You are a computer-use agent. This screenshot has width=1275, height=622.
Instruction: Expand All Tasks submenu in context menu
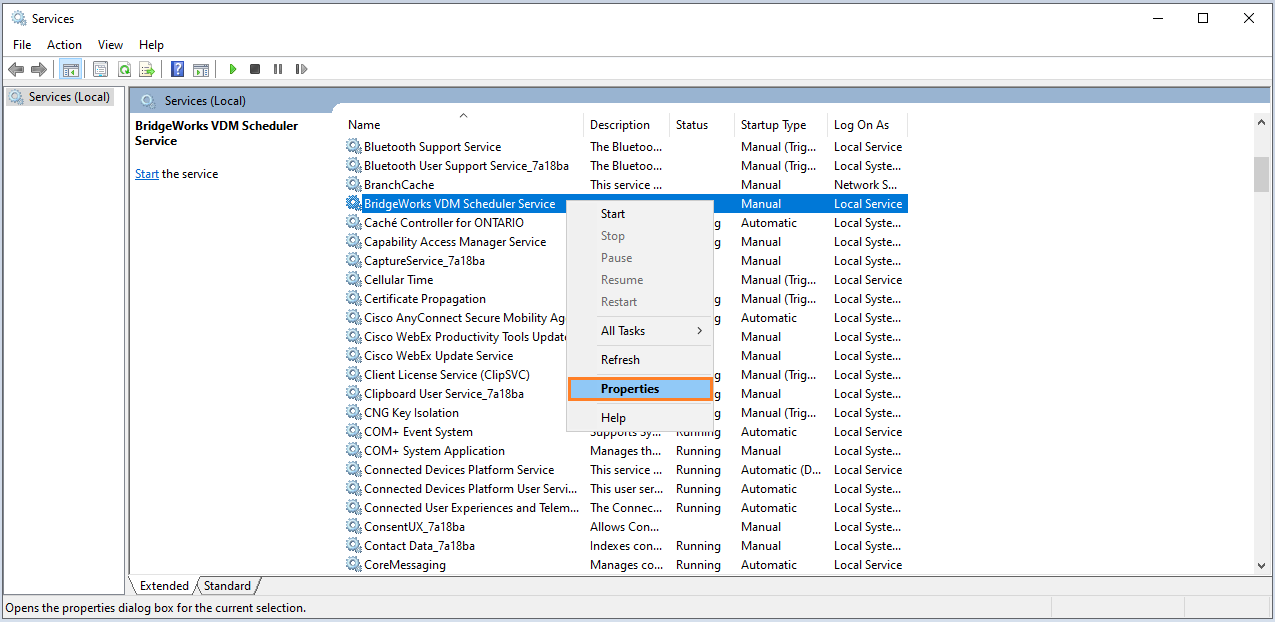(640, 330)
